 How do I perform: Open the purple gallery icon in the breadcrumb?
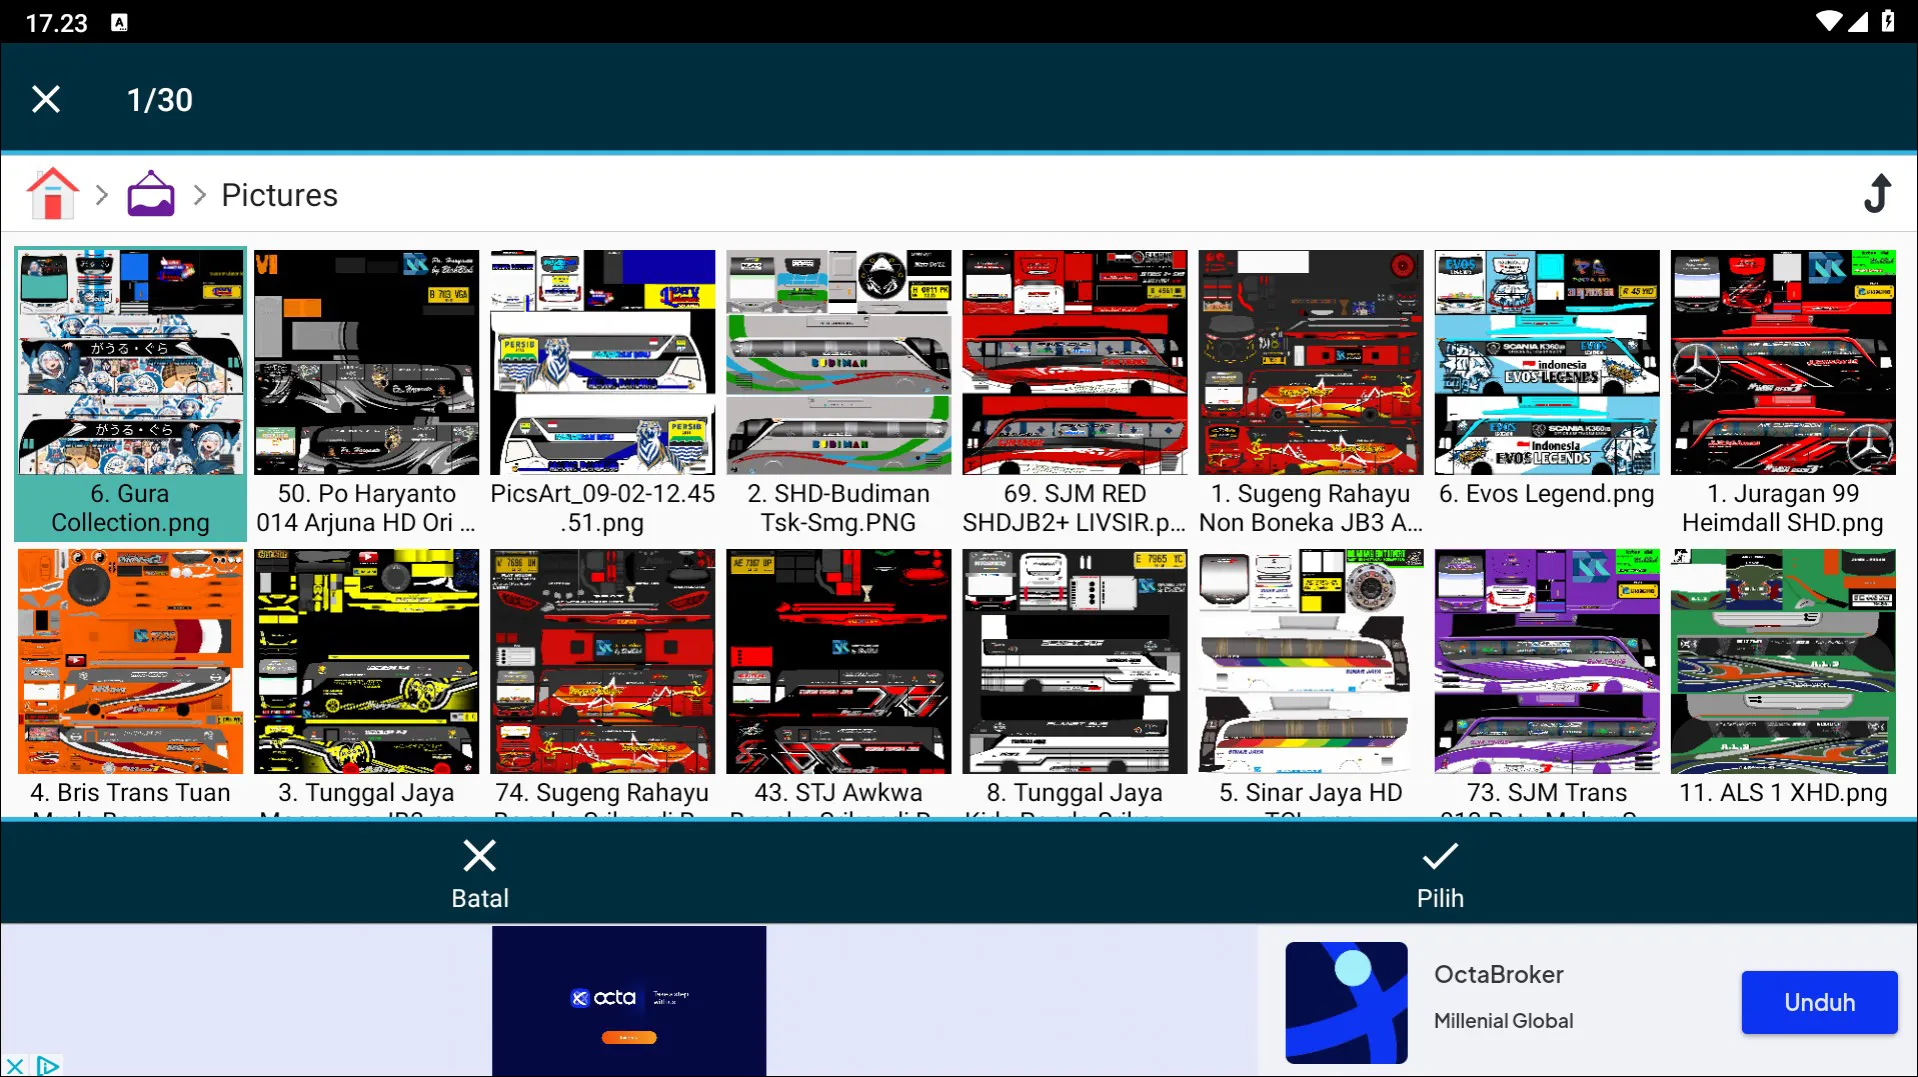click(x=150, y=193)
